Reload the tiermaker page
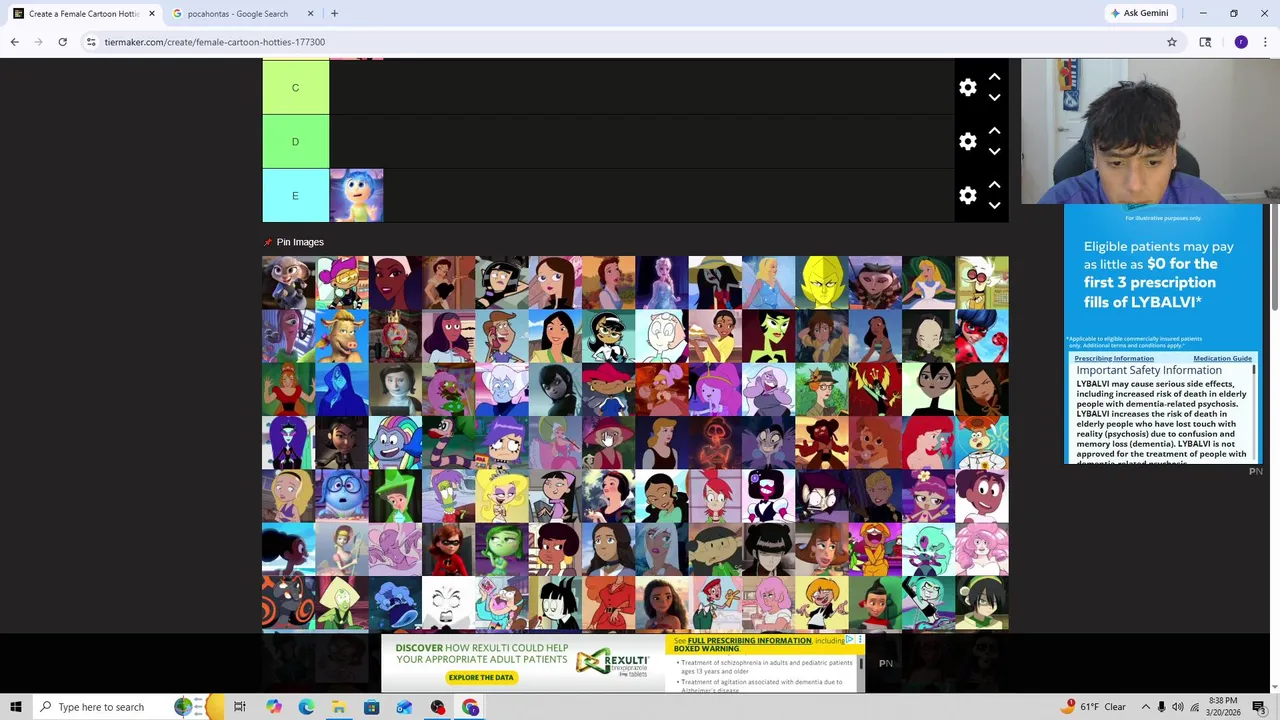The image size is (1280, 720). pos(62,42)
